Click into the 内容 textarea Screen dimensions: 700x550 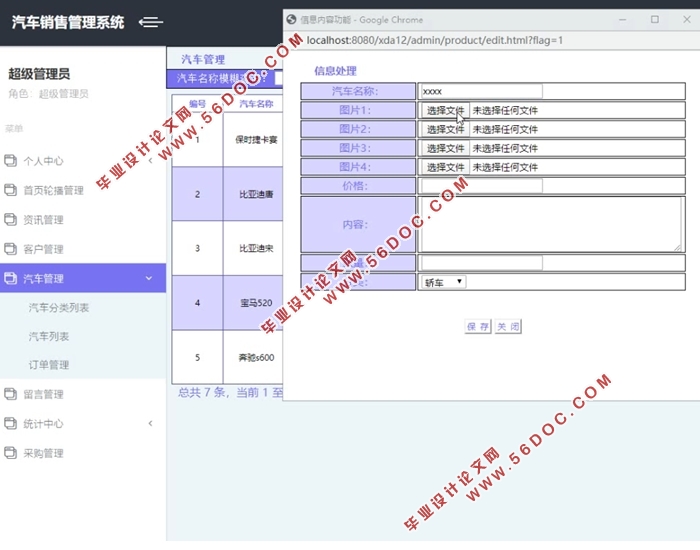coord(551,225)
